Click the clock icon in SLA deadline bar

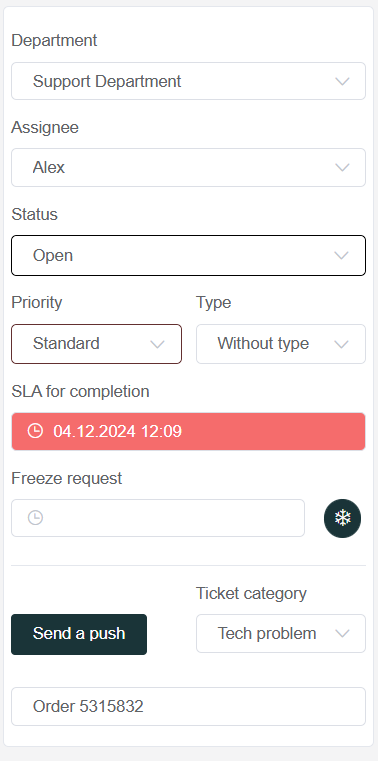tap(35, 431)
